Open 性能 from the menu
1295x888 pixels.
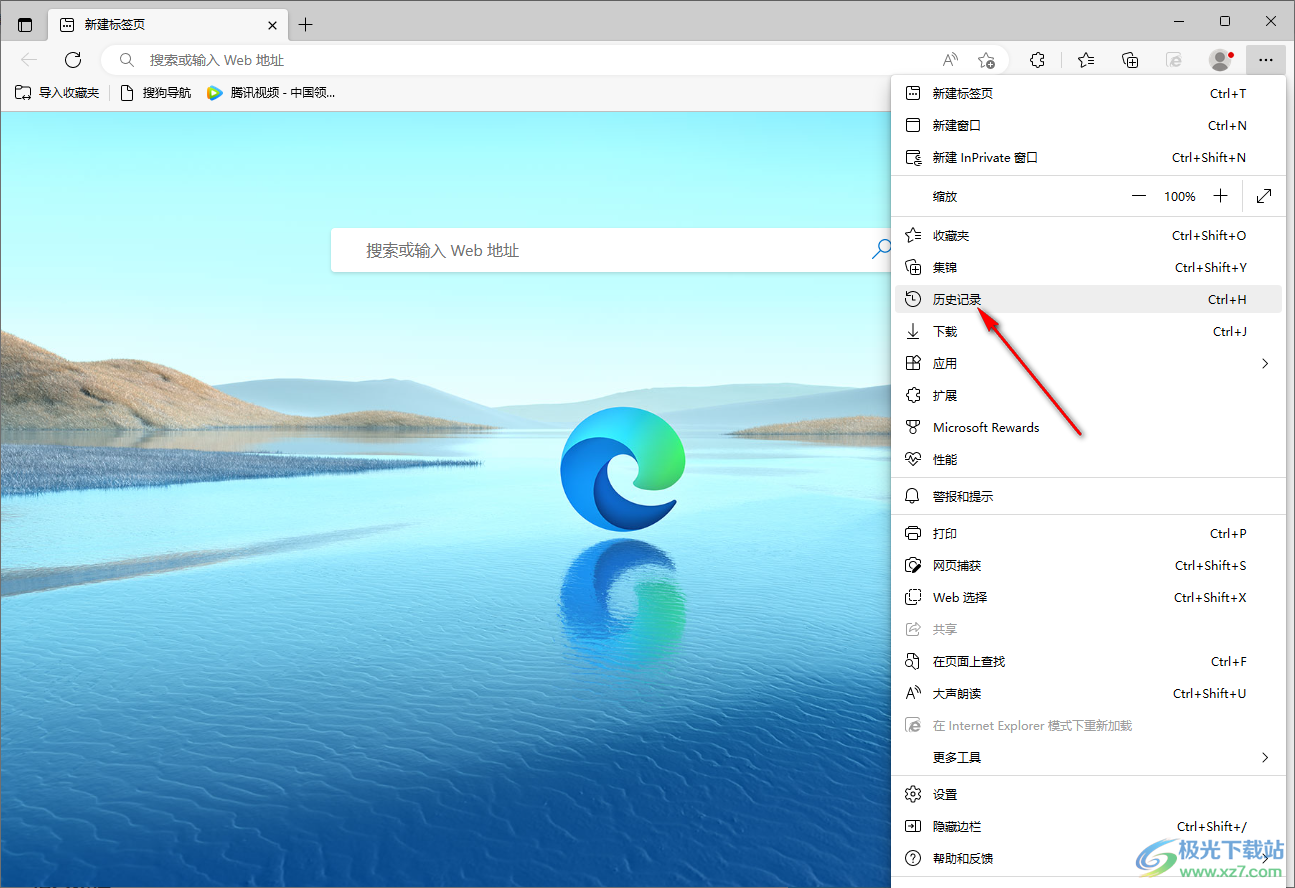coord(1088,459)
